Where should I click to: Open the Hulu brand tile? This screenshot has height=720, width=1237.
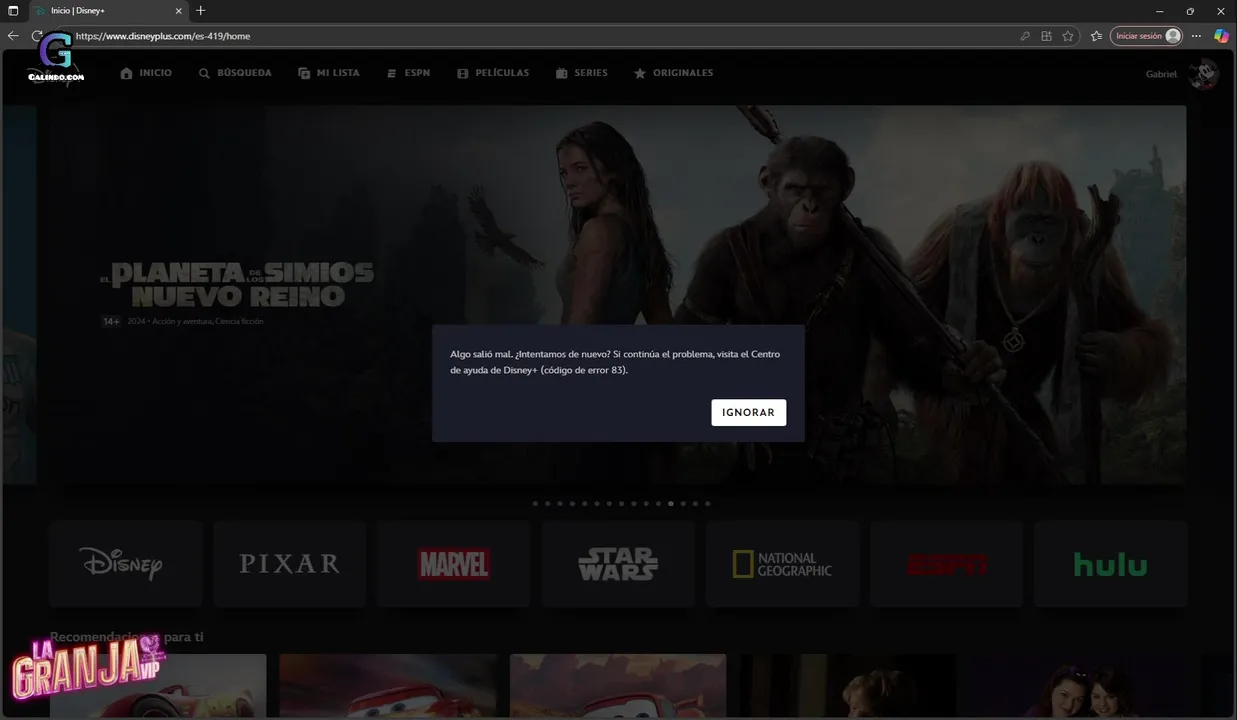pos(1110,564)
